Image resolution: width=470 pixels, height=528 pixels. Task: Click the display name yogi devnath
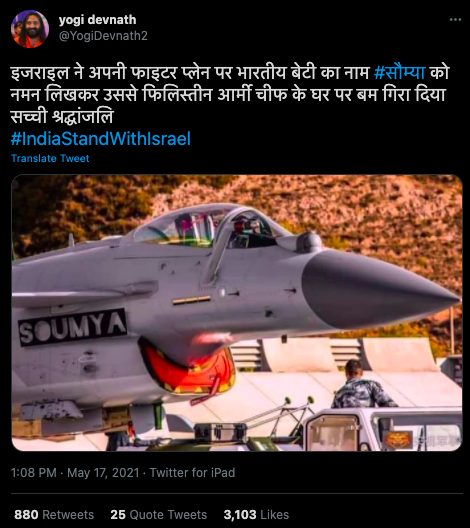97,20
